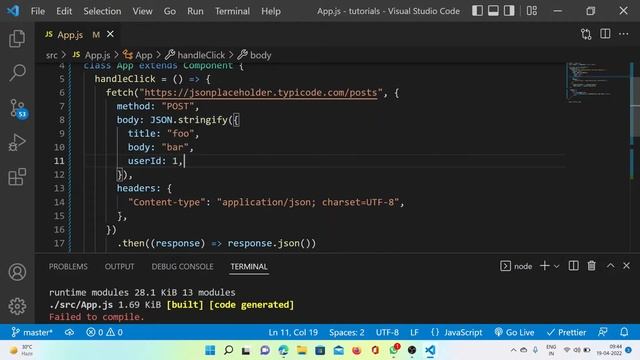Switch to the PROBLEMS panel tab

pyautogui.click(x=68, y=267)
